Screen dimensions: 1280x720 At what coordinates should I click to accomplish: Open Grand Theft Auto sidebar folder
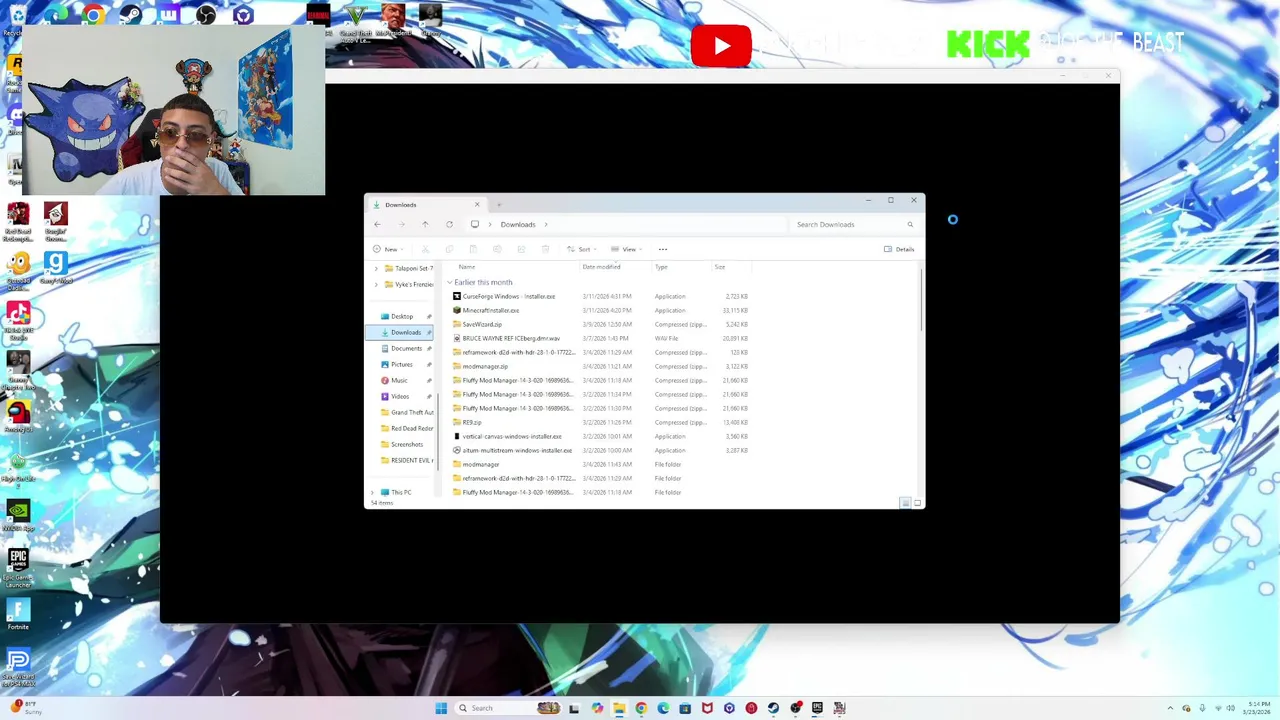tap(405, 412)
